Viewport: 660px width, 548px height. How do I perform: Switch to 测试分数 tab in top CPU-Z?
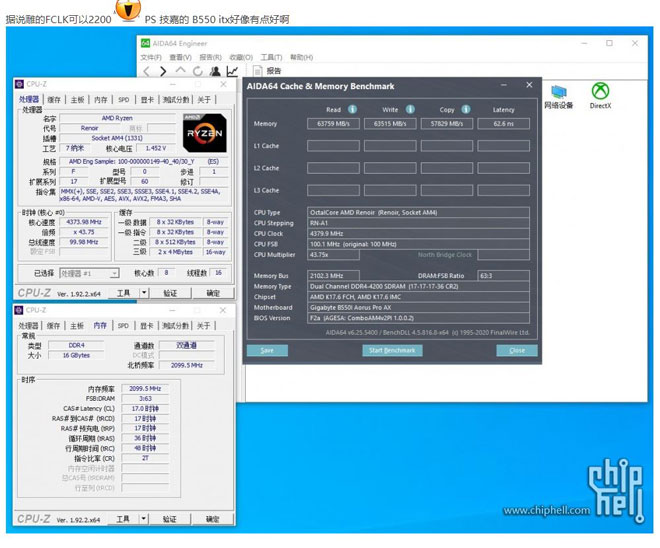point(176,100)
